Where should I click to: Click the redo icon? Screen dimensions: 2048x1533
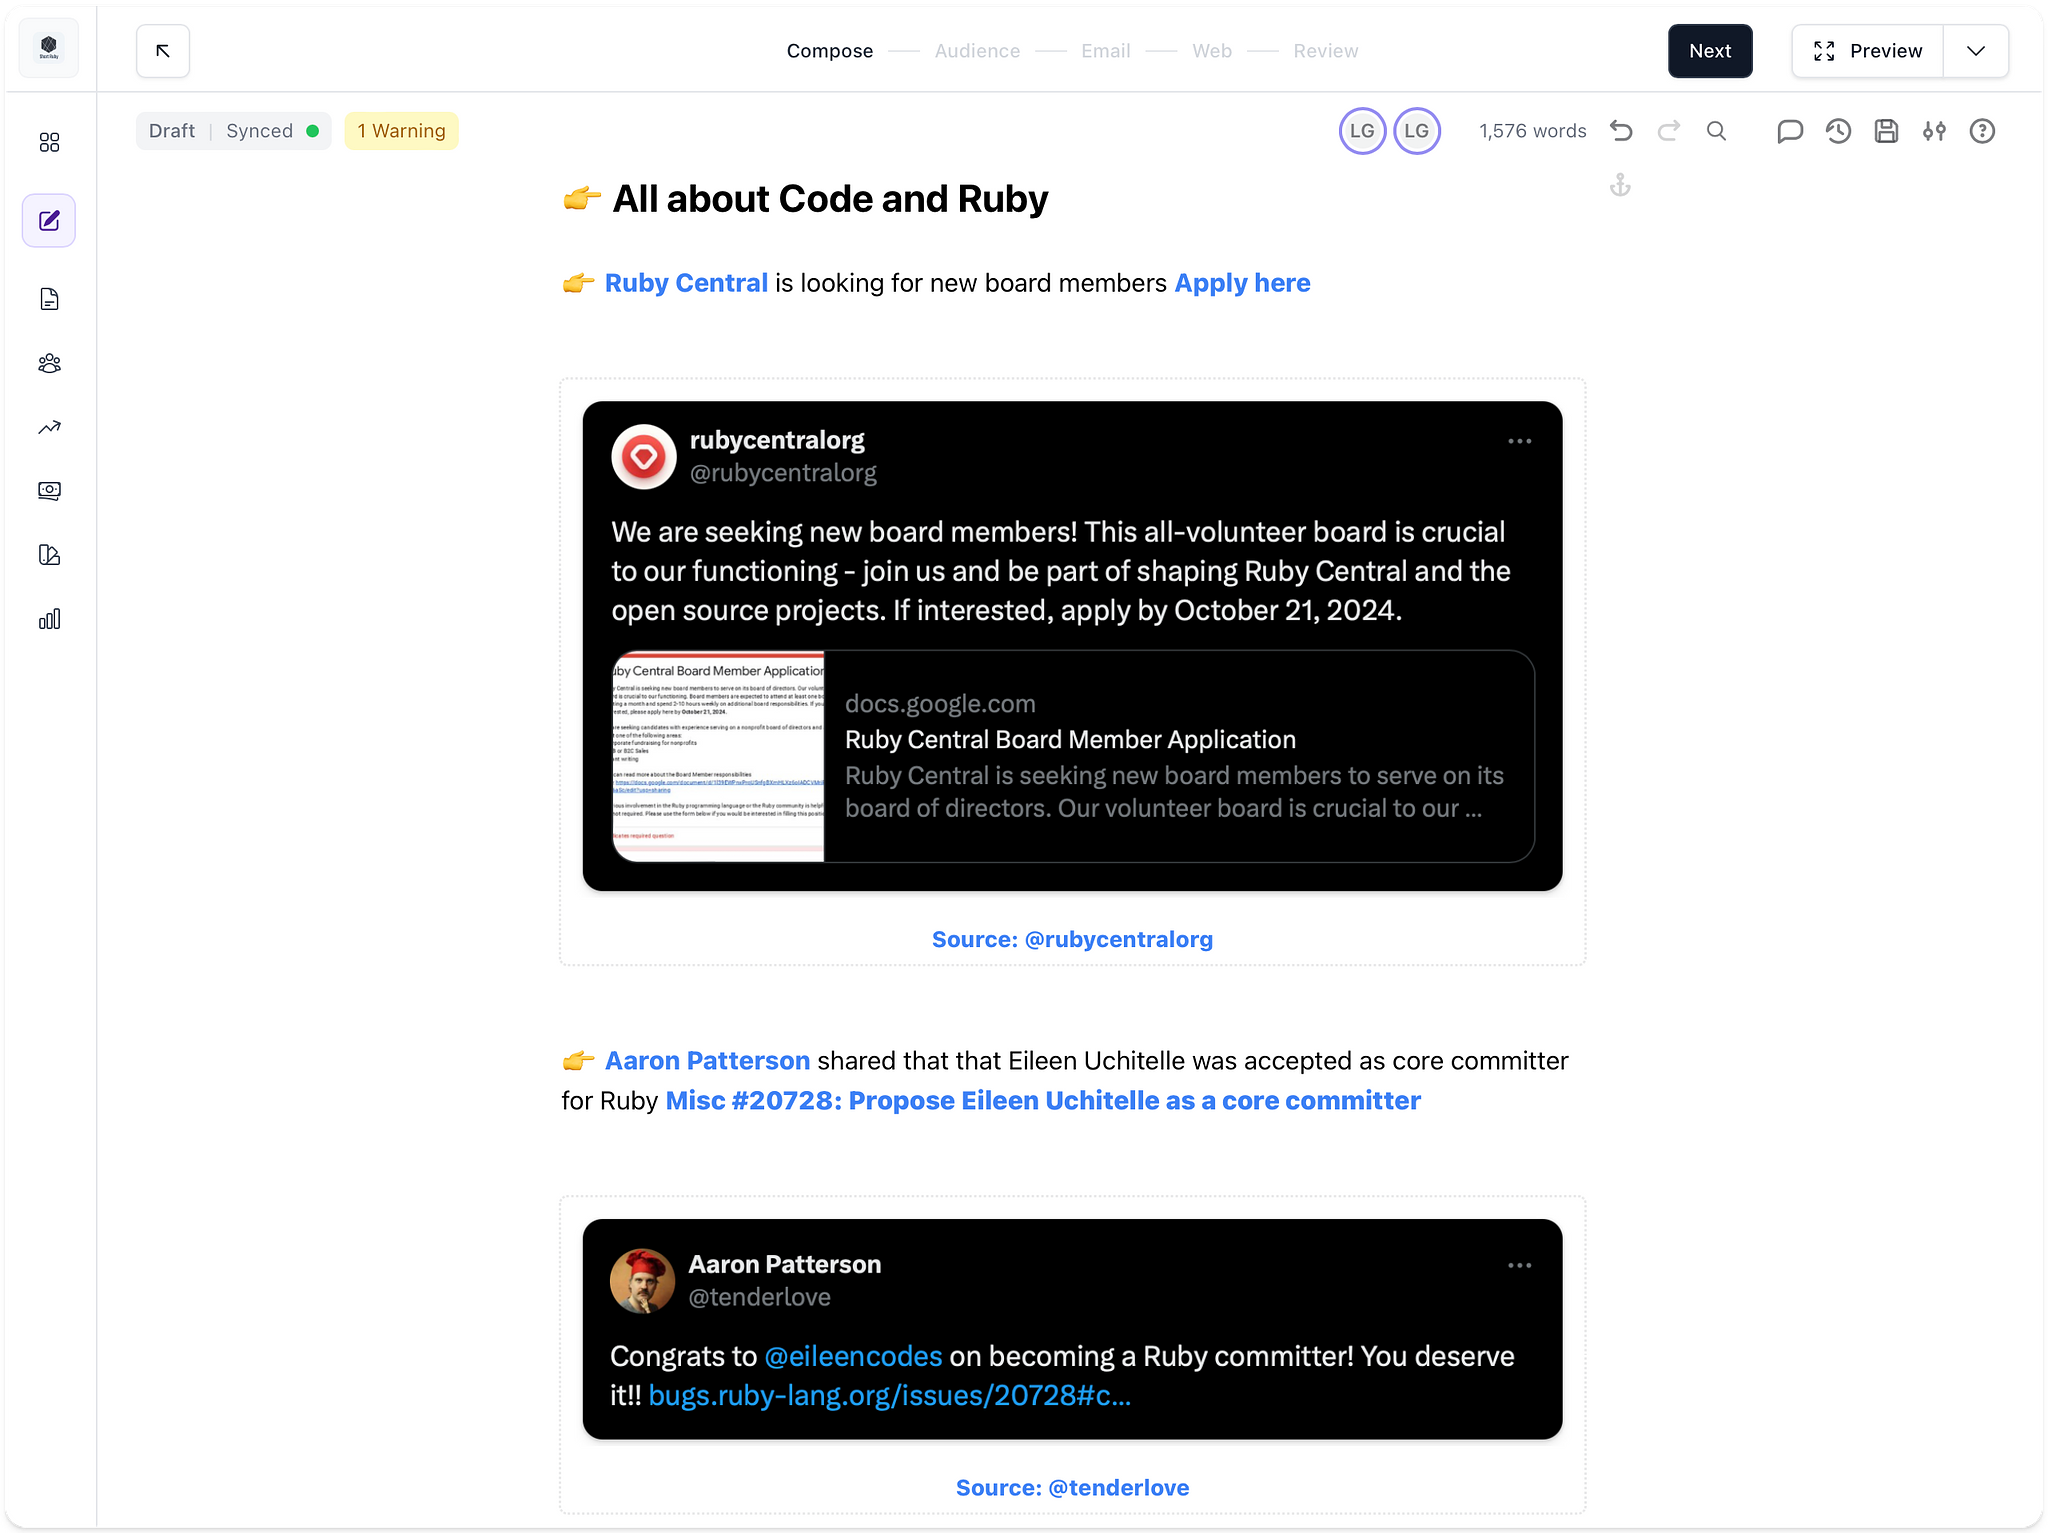tap(1670, 130)
